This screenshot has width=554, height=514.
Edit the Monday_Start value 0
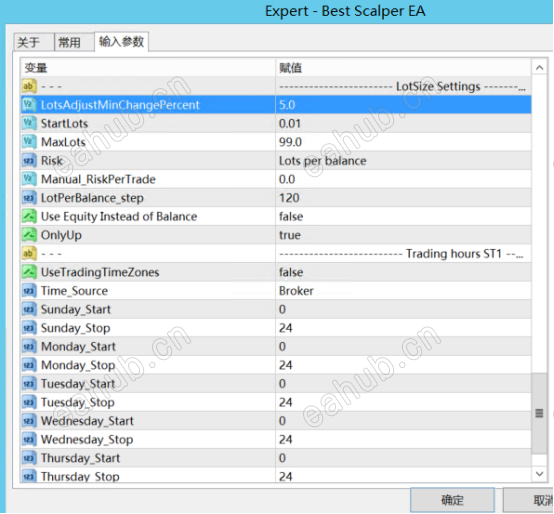pyautogui.click(x=403, y=346)
